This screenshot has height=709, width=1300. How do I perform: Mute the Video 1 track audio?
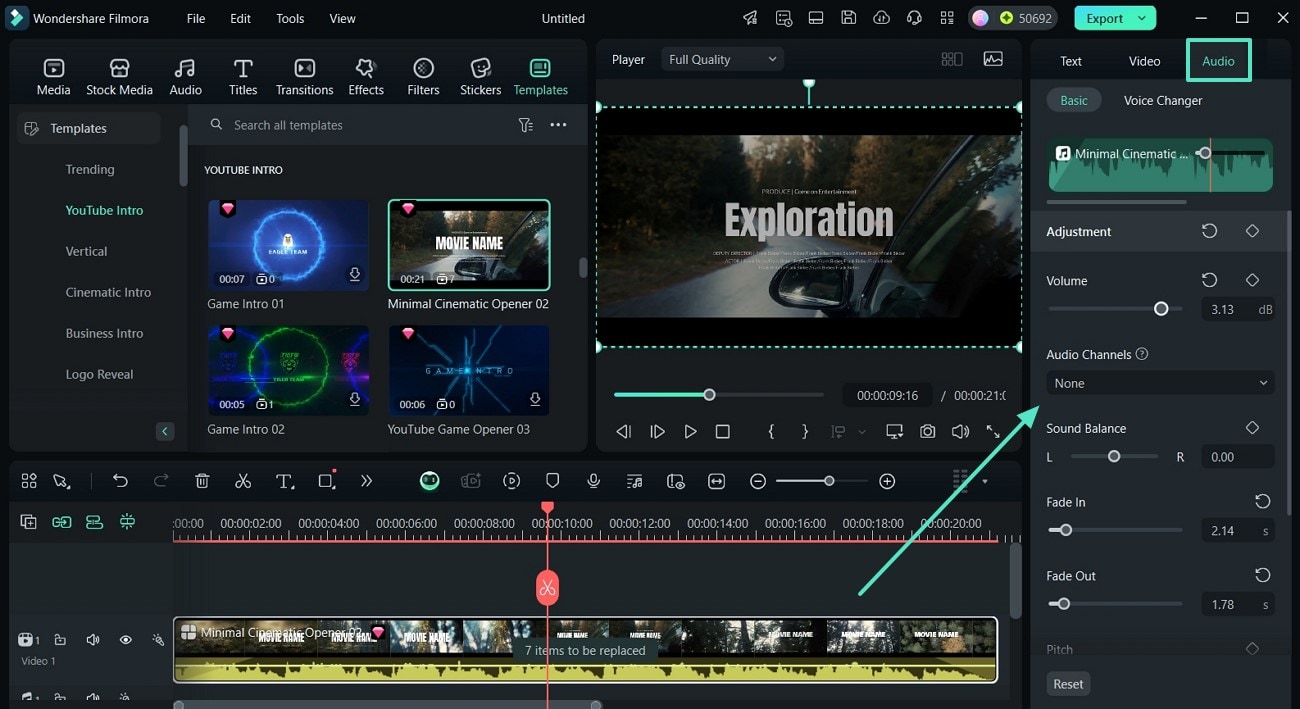click(x=93, y=640)
